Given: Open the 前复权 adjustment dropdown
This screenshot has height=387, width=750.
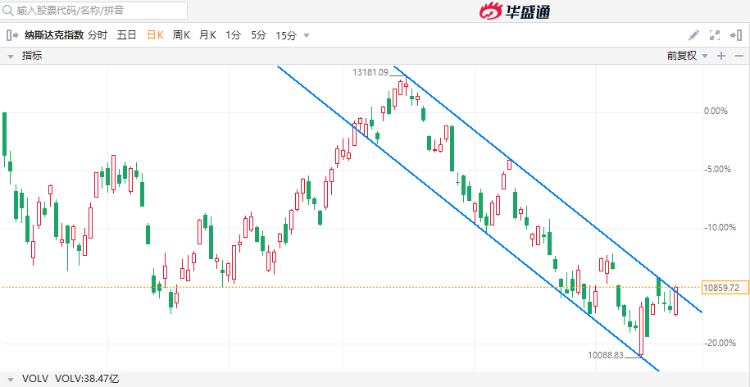Looking at the screenshot, I should coord(687,56).
